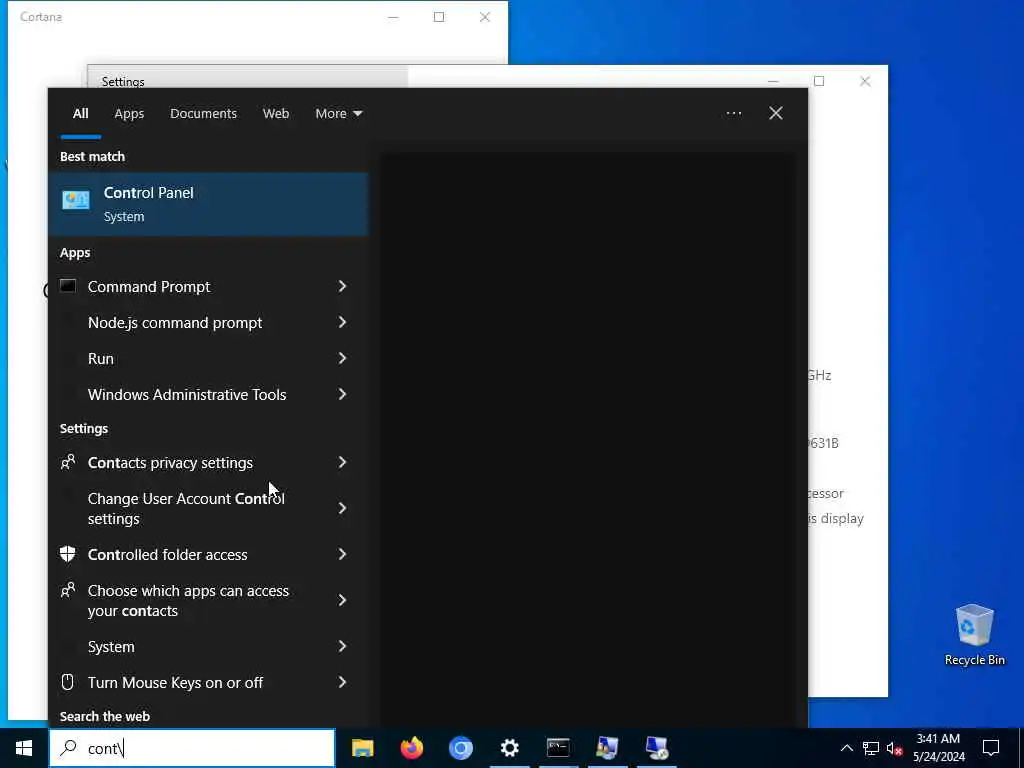
Task: Open Settings gear icon in the taskbar
Action: [x=509, y=748]
